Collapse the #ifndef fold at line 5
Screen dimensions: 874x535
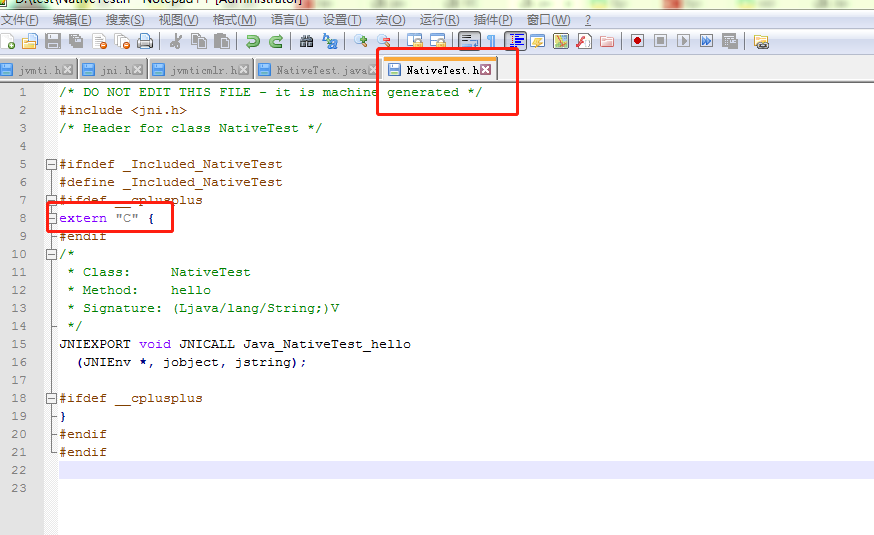pyautogui.click(x=51, y=164)
